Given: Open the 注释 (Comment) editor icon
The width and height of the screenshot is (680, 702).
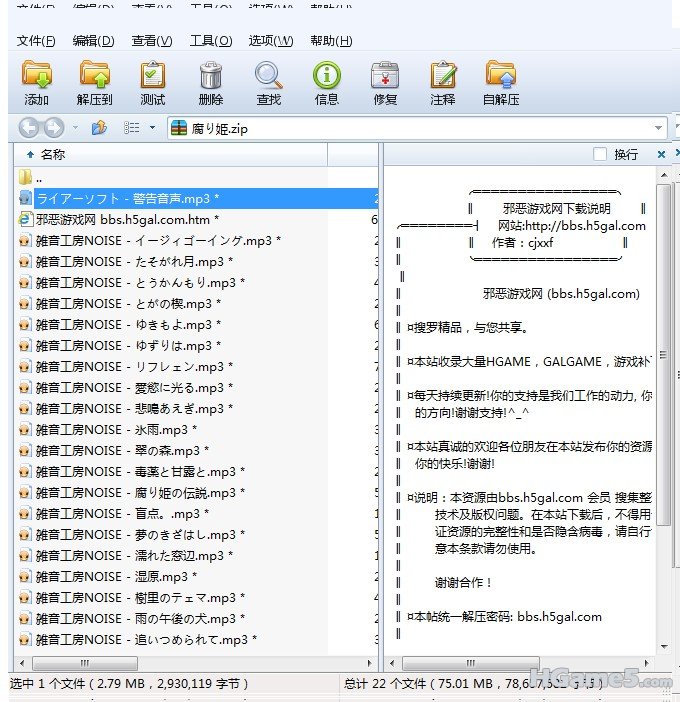Looking at the screenshot, I should pos(443,83).
